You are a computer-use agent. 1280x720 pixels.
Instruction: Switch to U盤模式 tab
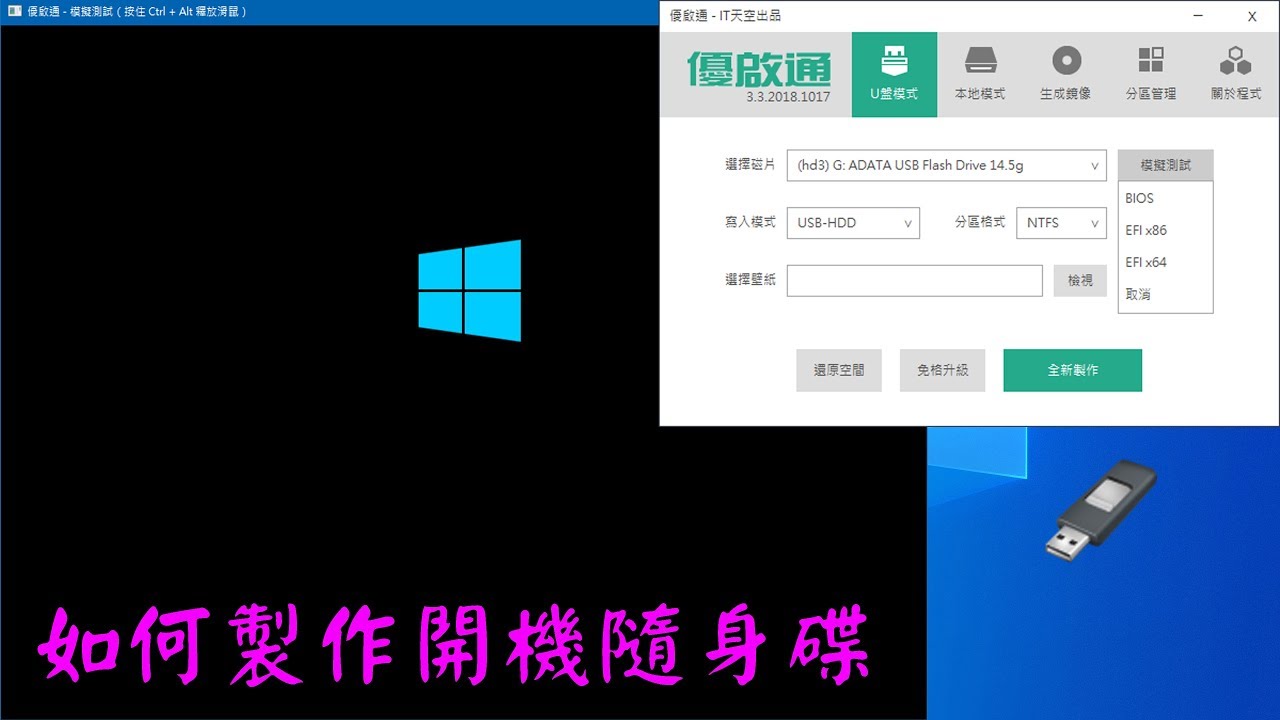(x=894, y=74)
